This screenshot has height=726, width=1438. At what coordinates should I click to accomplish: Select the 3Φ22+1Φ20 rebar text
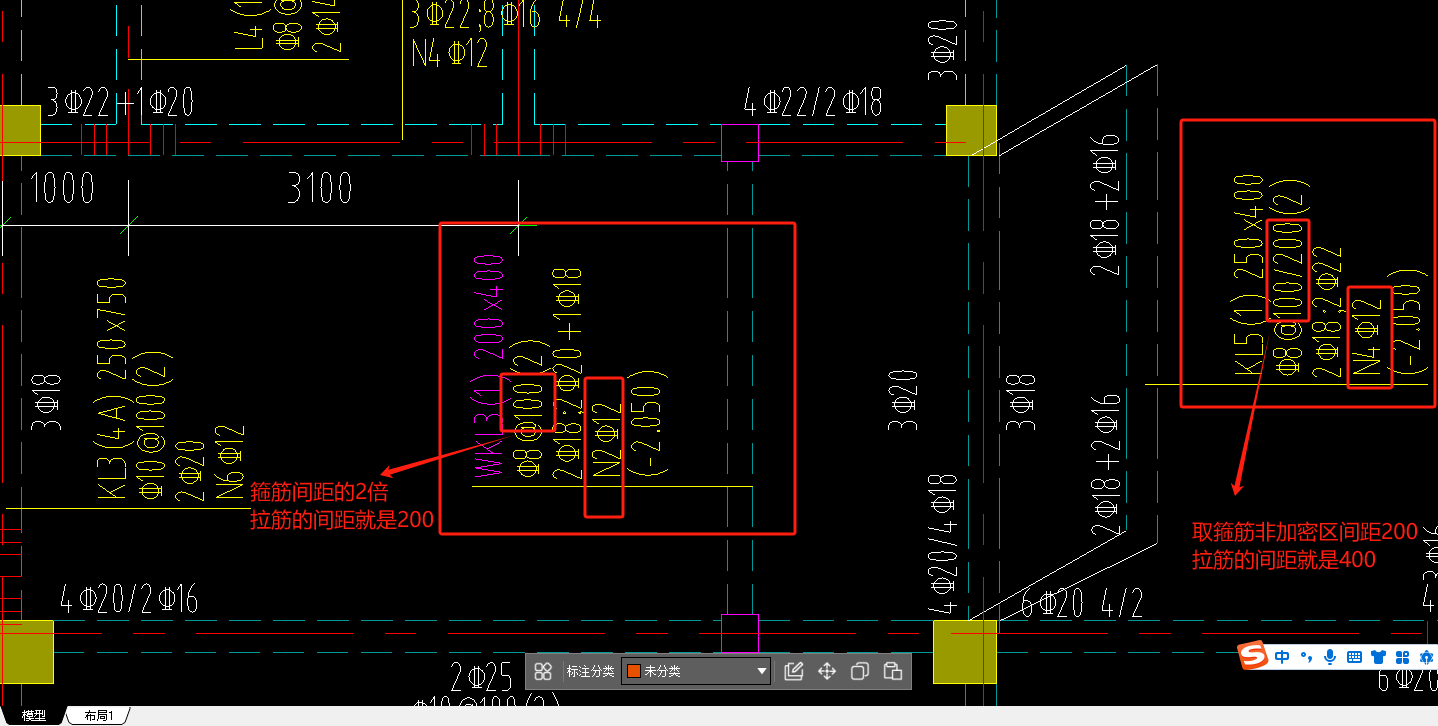(120, 101)
